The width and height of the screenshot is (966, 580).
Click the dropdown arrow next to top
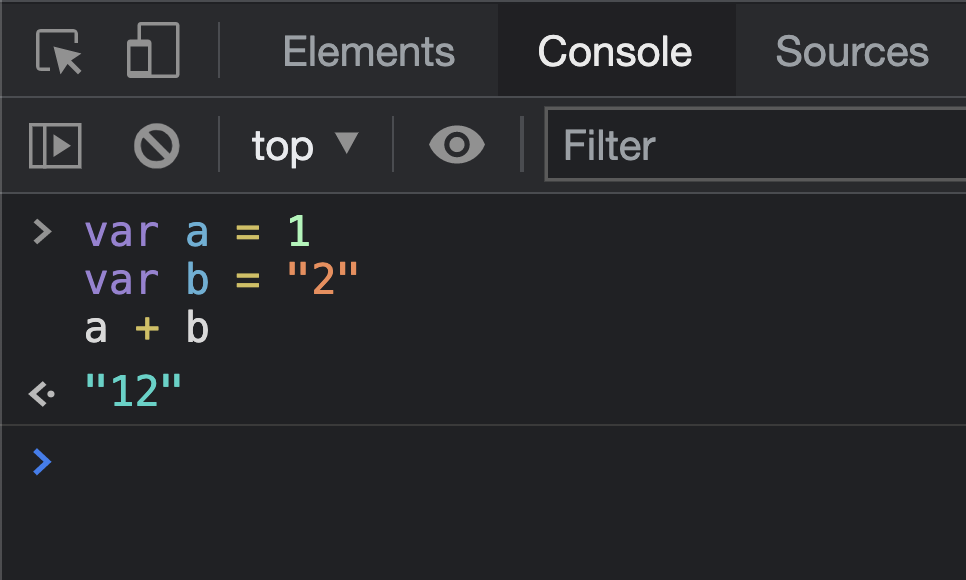(349, 145)
